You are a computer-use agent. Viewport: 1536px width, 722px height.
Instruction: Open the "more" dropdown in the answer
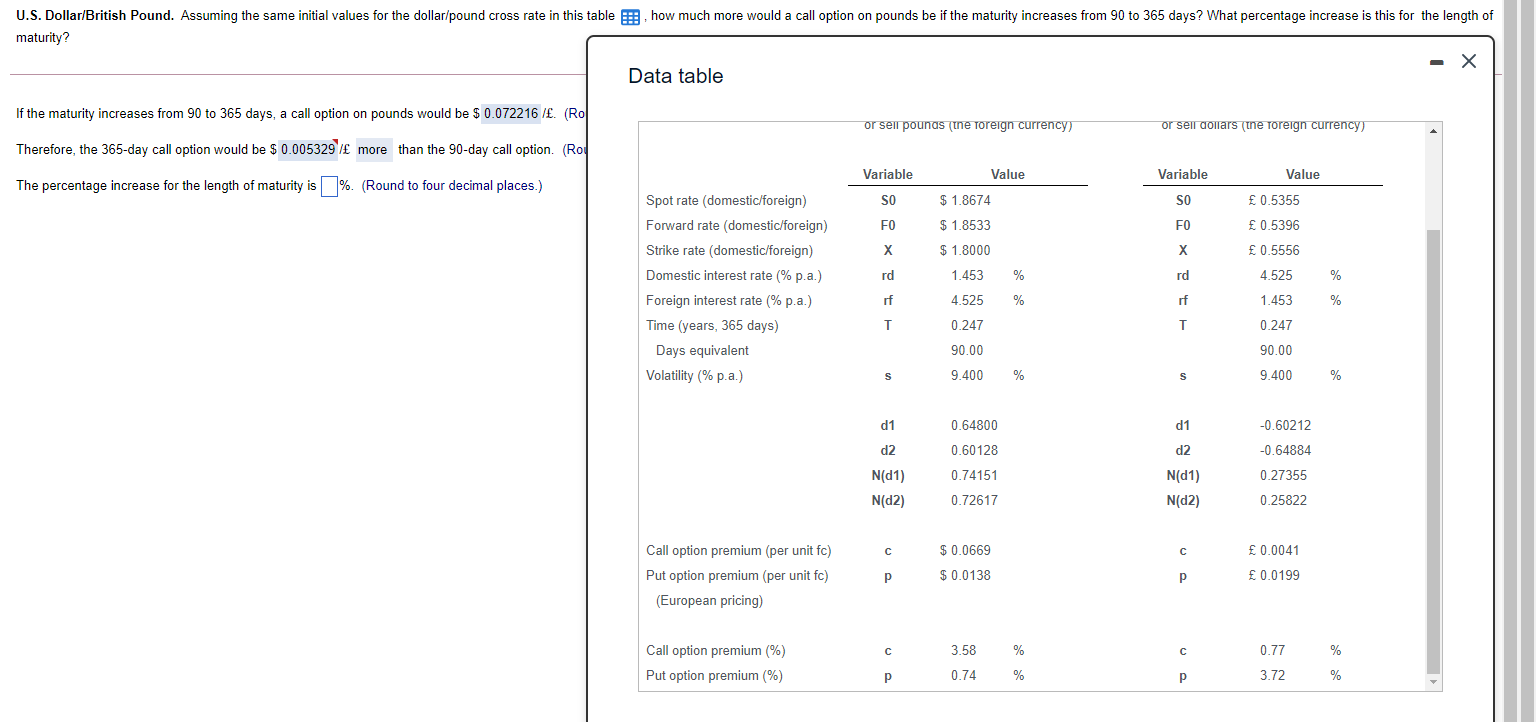coord(372,150)
